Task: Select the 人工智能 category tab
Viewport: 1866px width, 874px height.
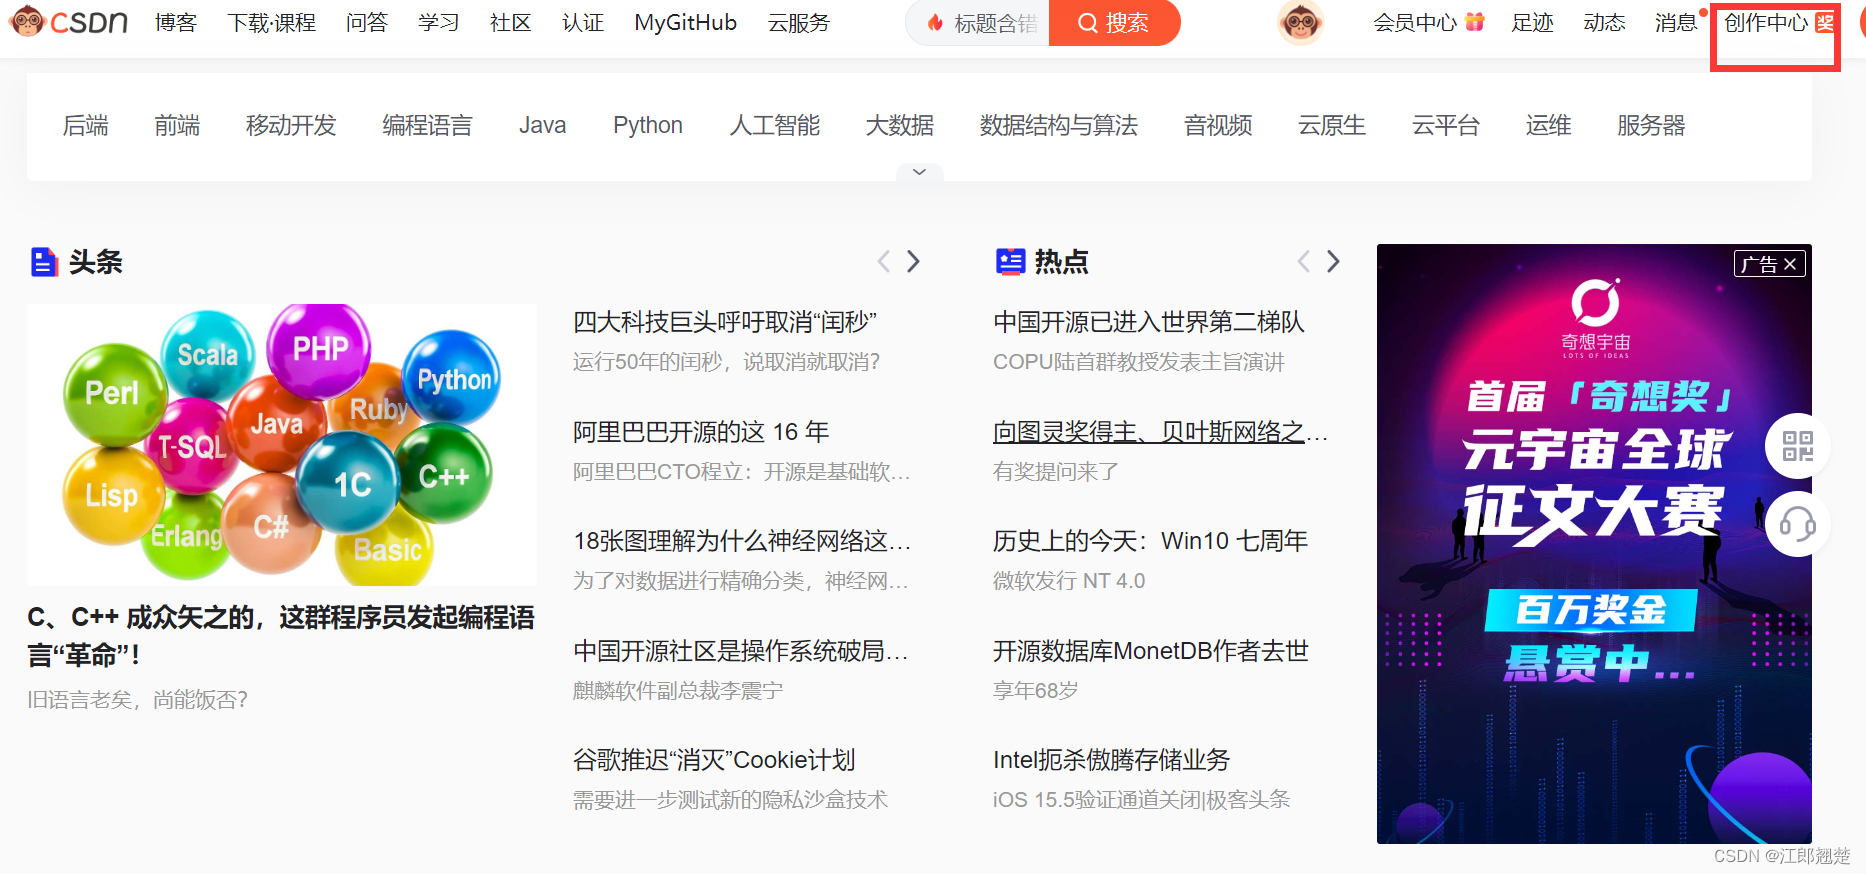Action: pos(774,125)
